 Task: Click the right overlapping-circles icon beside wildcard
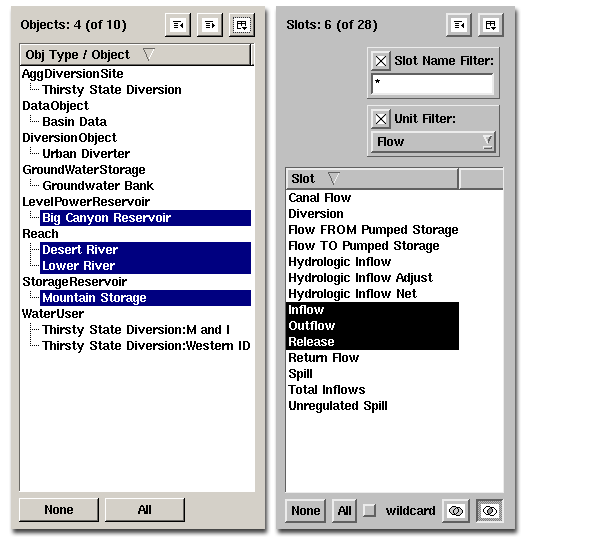[489, 511]
